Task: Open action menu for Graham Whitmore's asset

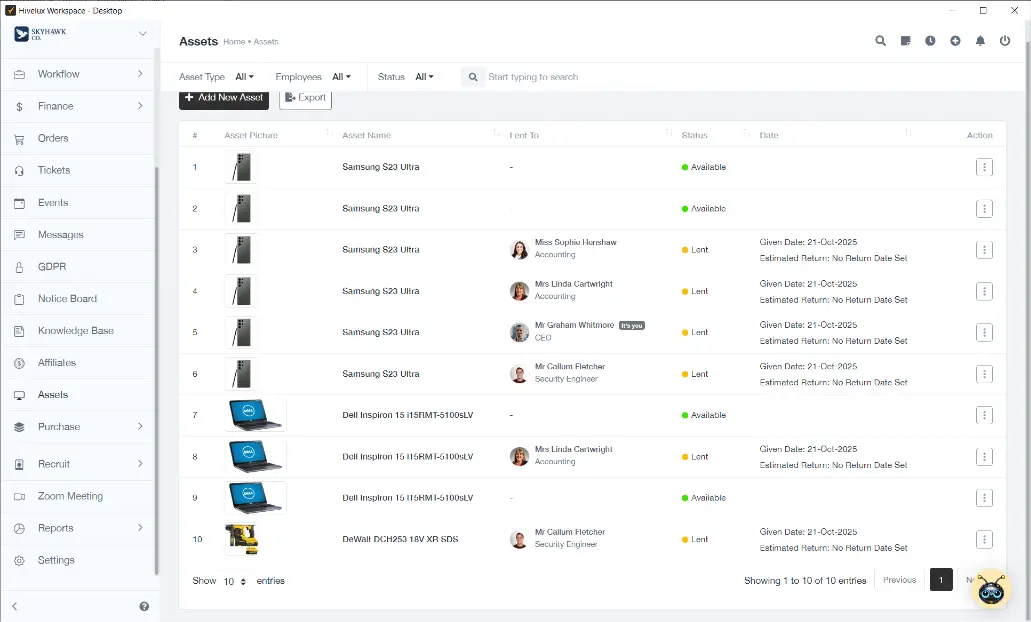Action: click(984, 333)
